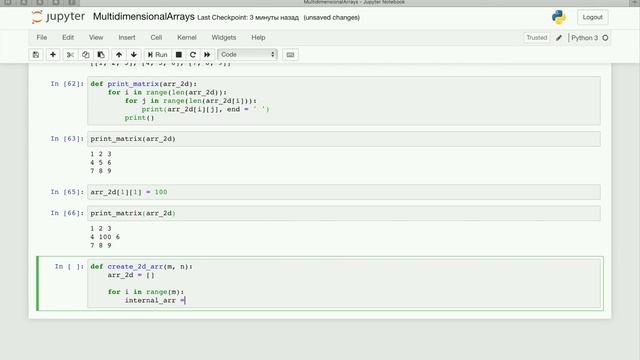640x360 pixels.
Task: Click the output line '4 5 6'
Action: pos(101,162)
